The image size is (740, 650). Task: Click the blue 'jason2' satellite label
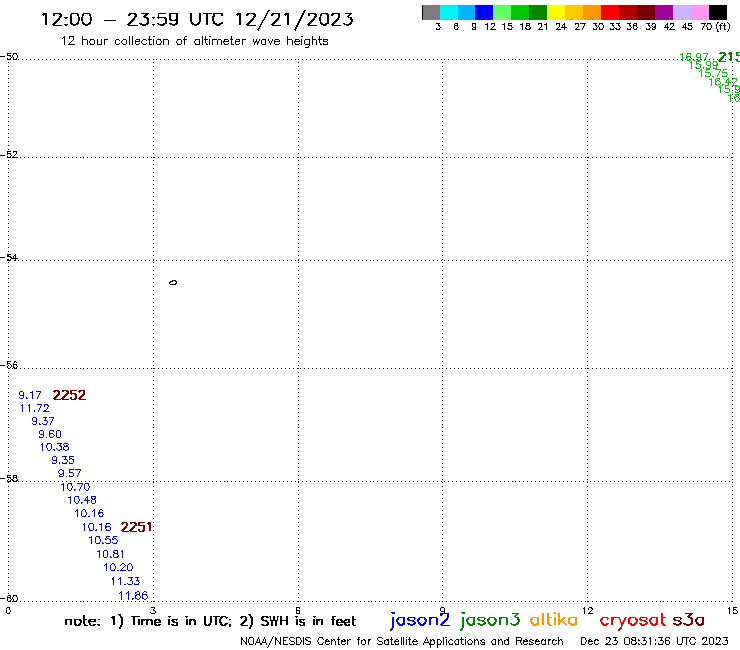(x=420, y=620)
